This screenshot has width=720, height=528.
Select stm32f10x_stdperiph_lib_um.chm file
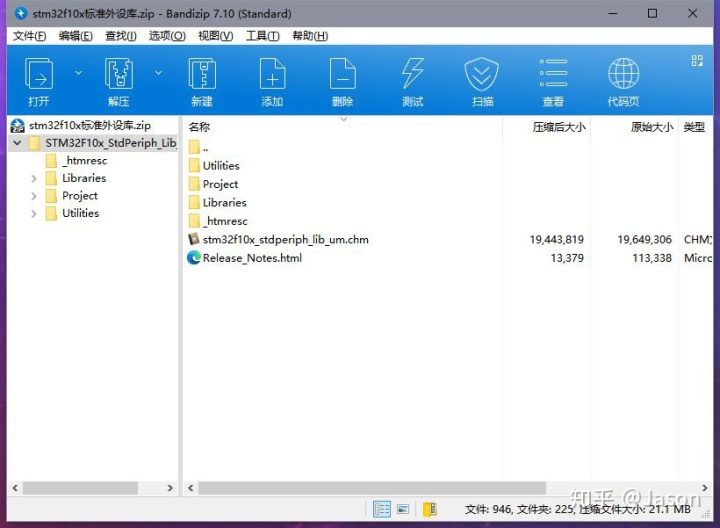(286, 240)
